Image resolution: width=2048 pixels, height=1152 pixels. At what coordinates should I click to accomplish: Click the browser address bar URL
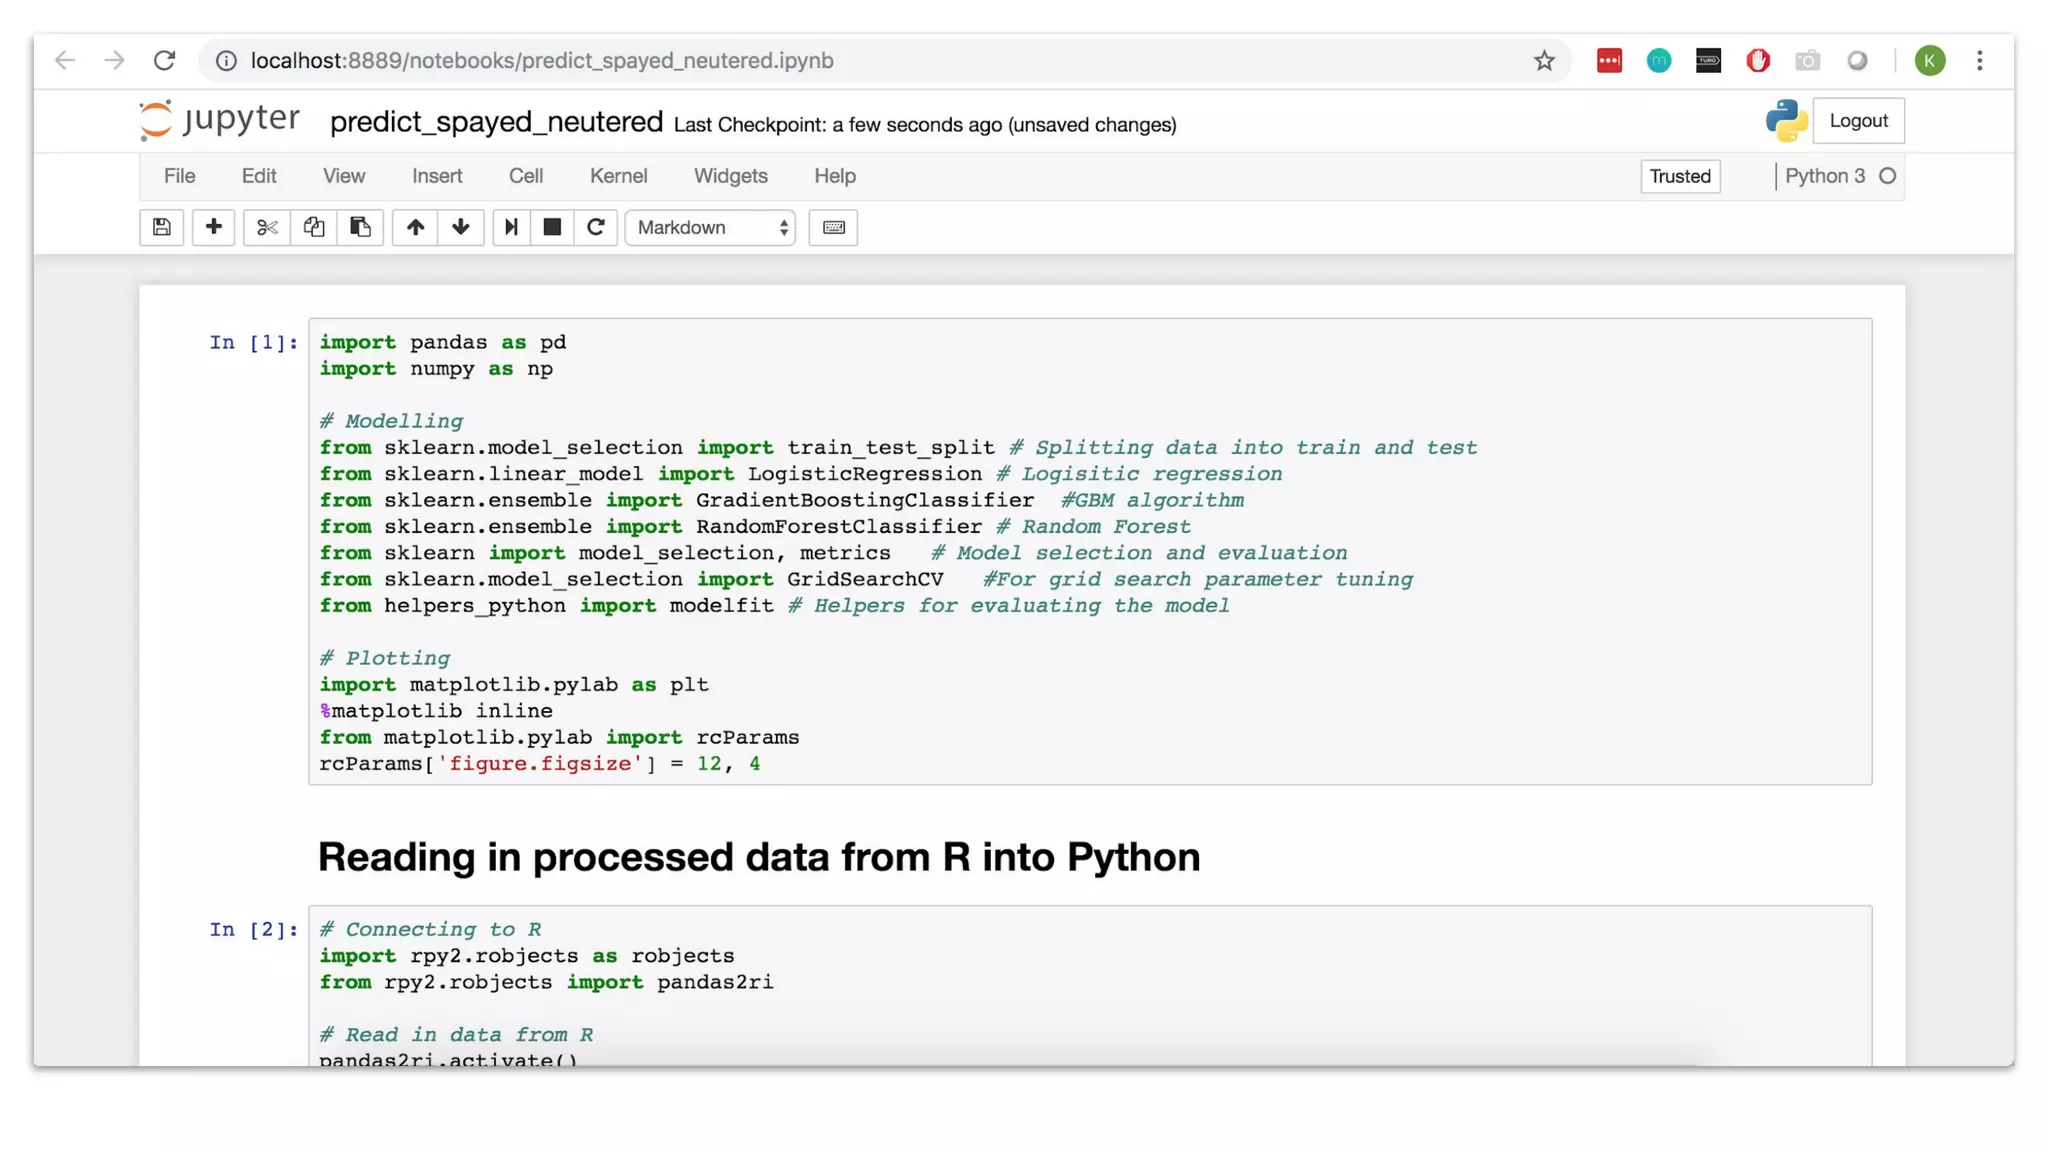tap(542, 61)
